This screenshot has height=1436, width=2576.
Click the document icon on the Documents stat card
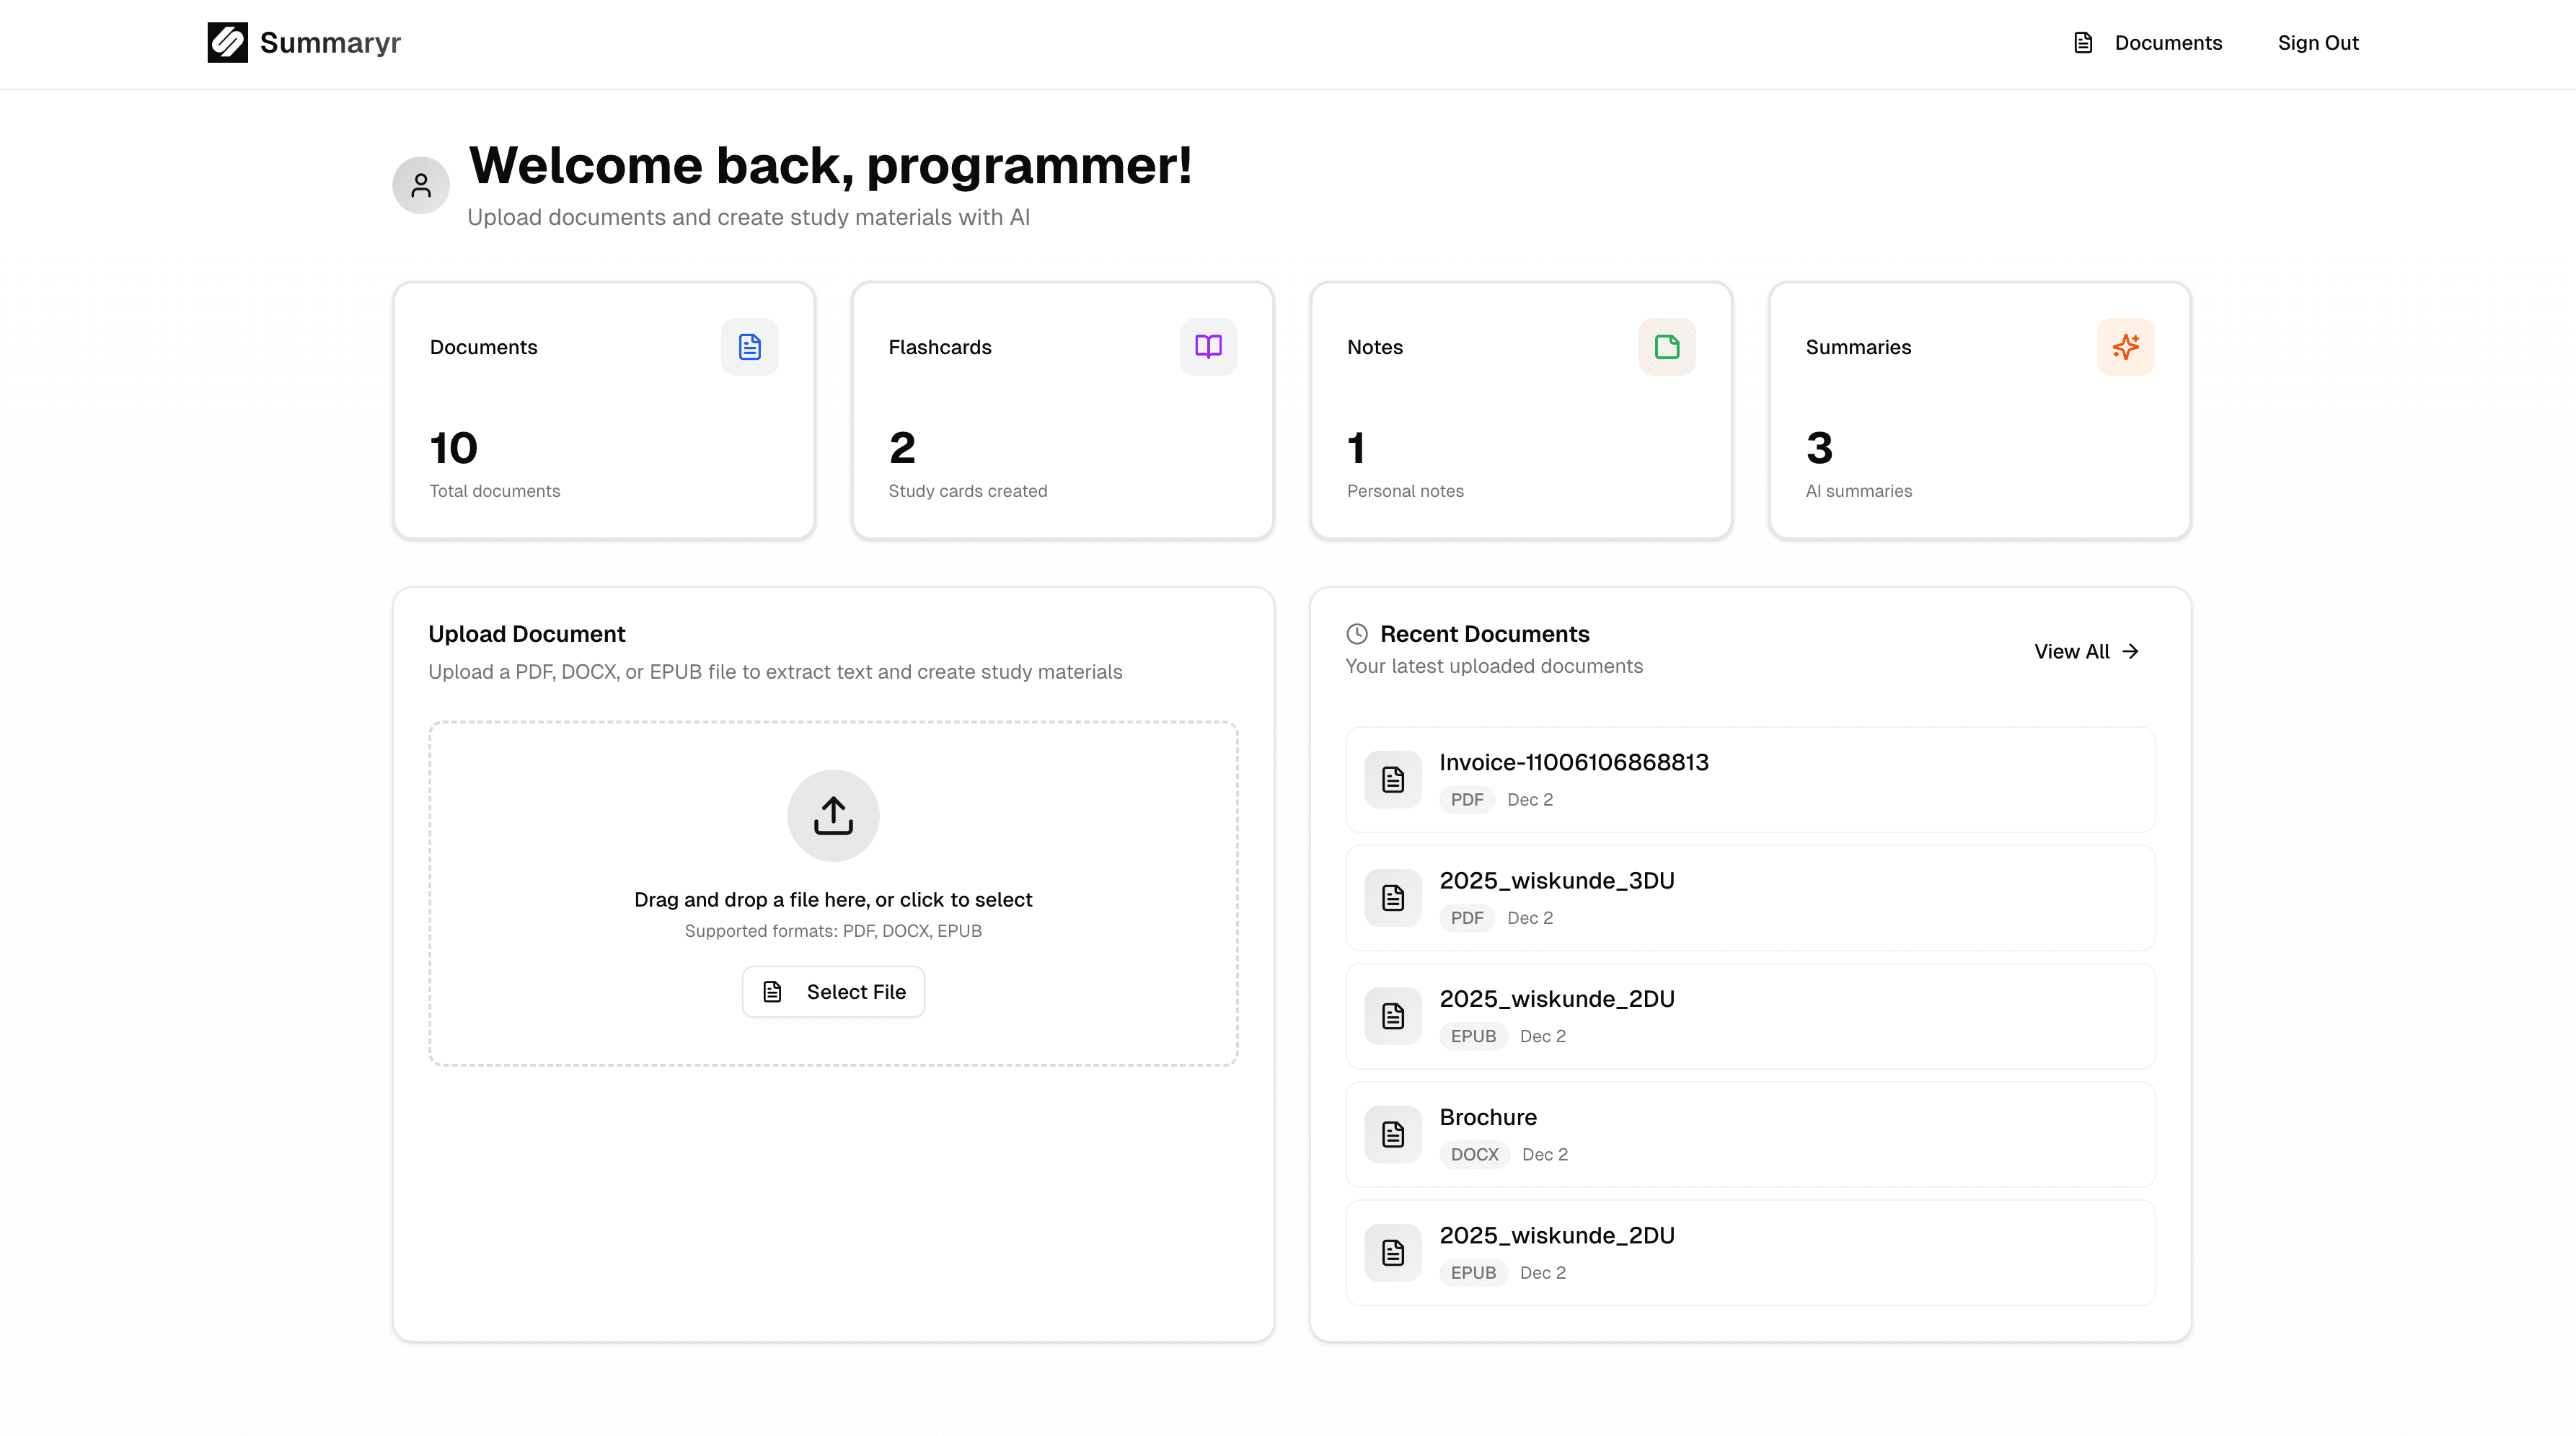tap(749, 347)
